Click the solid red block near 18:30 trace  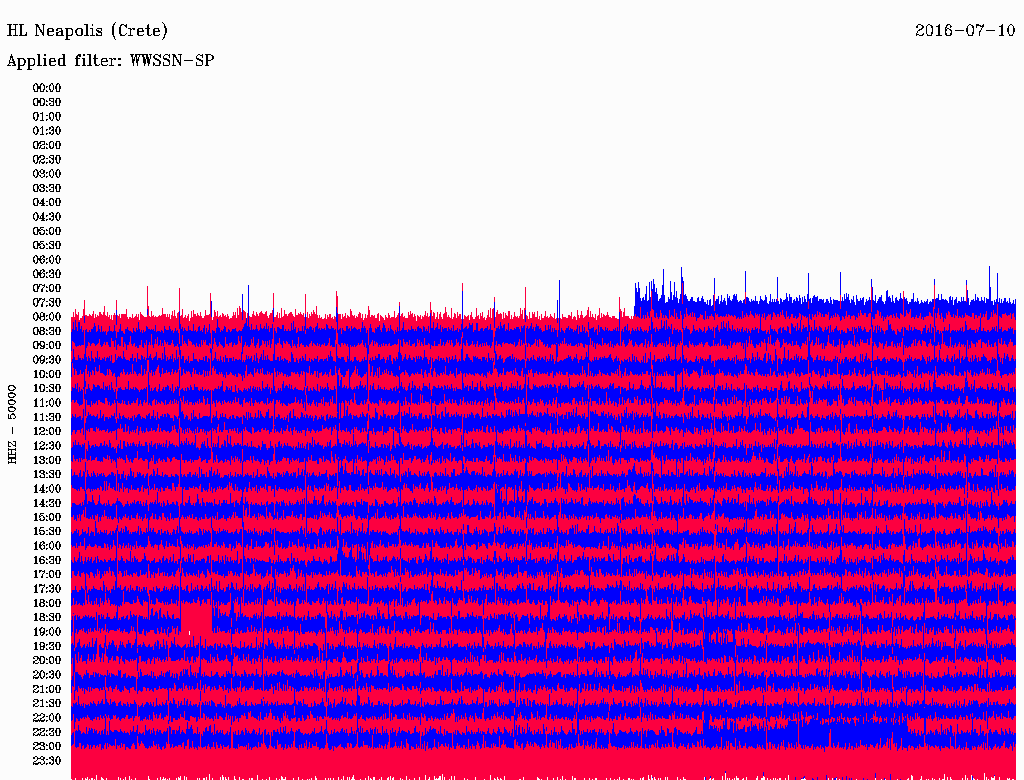coord(196,619)
